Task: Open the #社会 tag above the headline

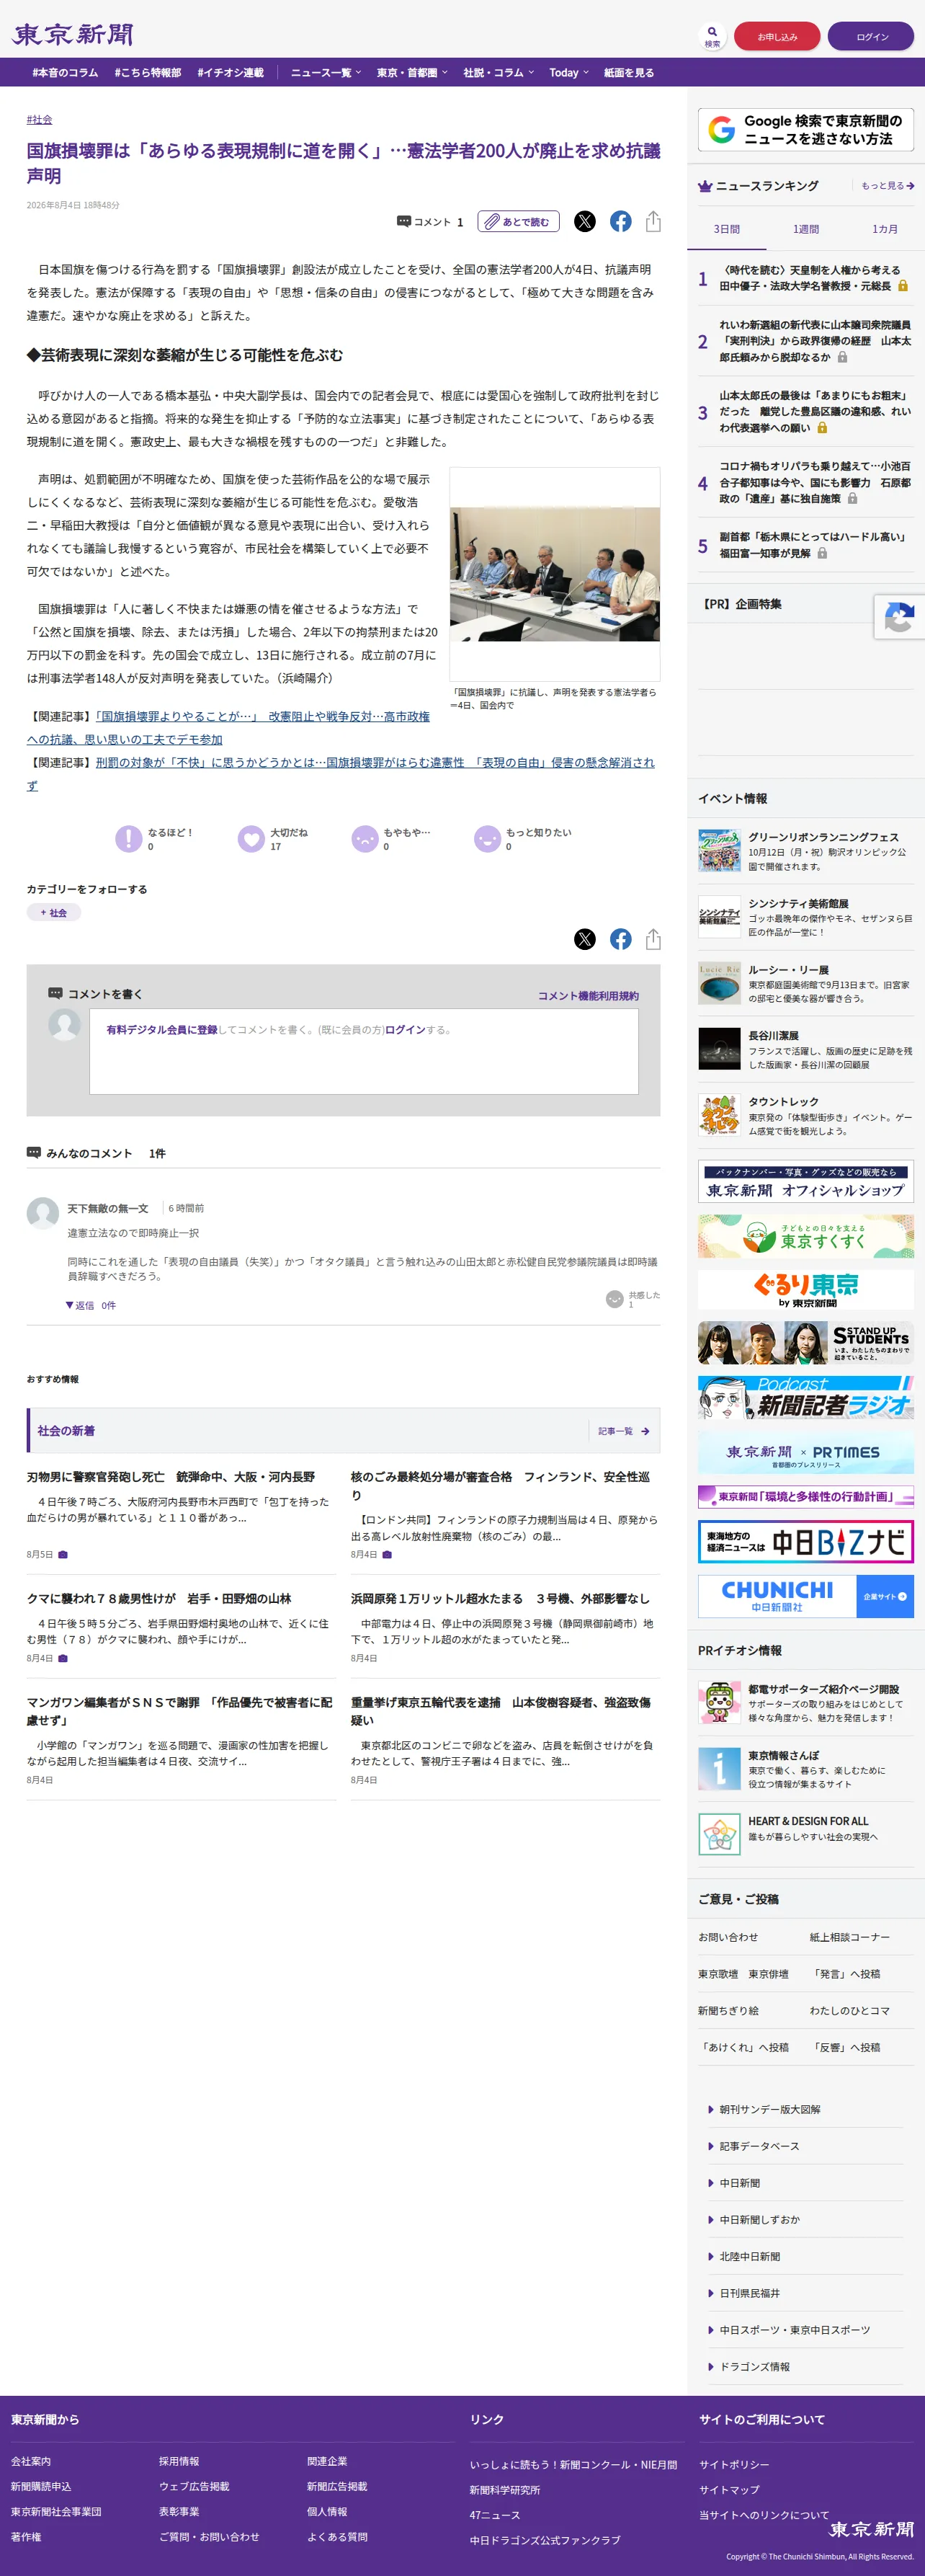Action: click(x=40, y=119)
